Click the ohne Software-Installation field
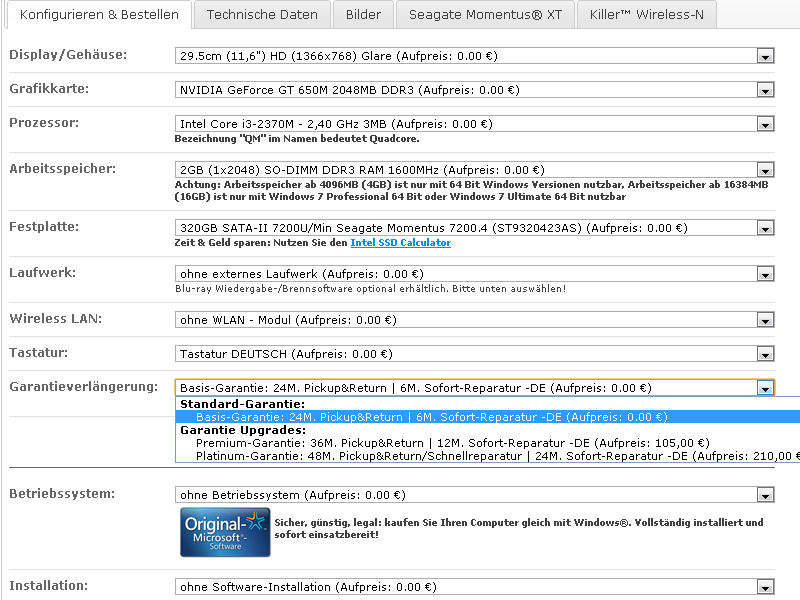This screenshot has width=800, height=600. point(474,587)
